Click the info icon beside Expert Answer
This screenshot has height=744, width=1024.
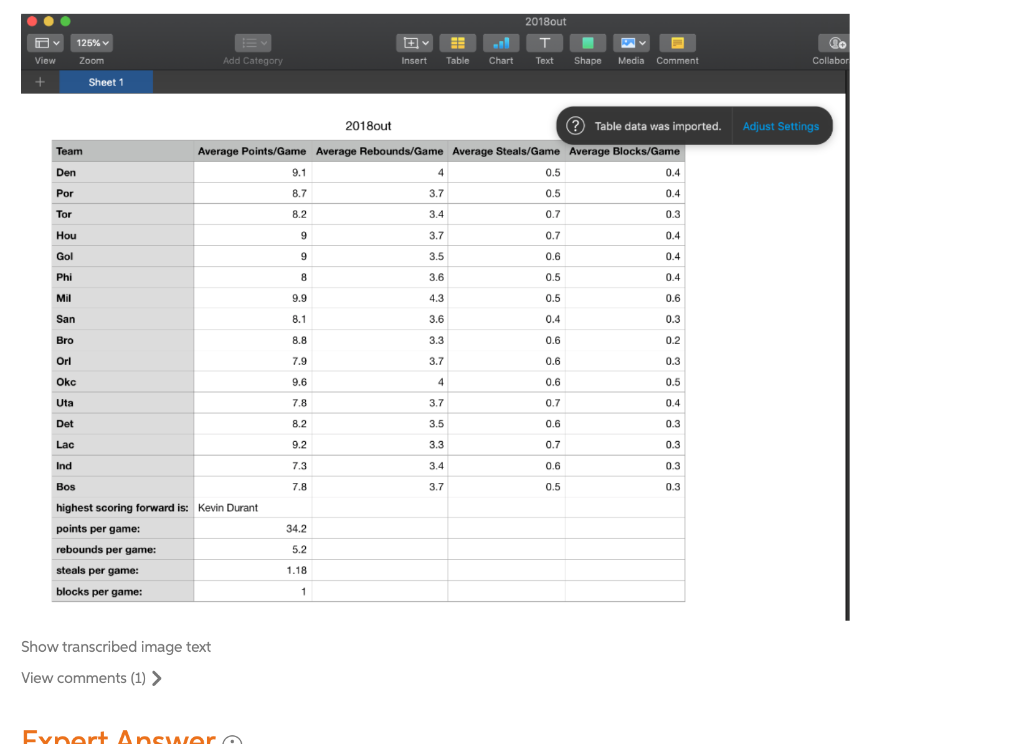232,741
